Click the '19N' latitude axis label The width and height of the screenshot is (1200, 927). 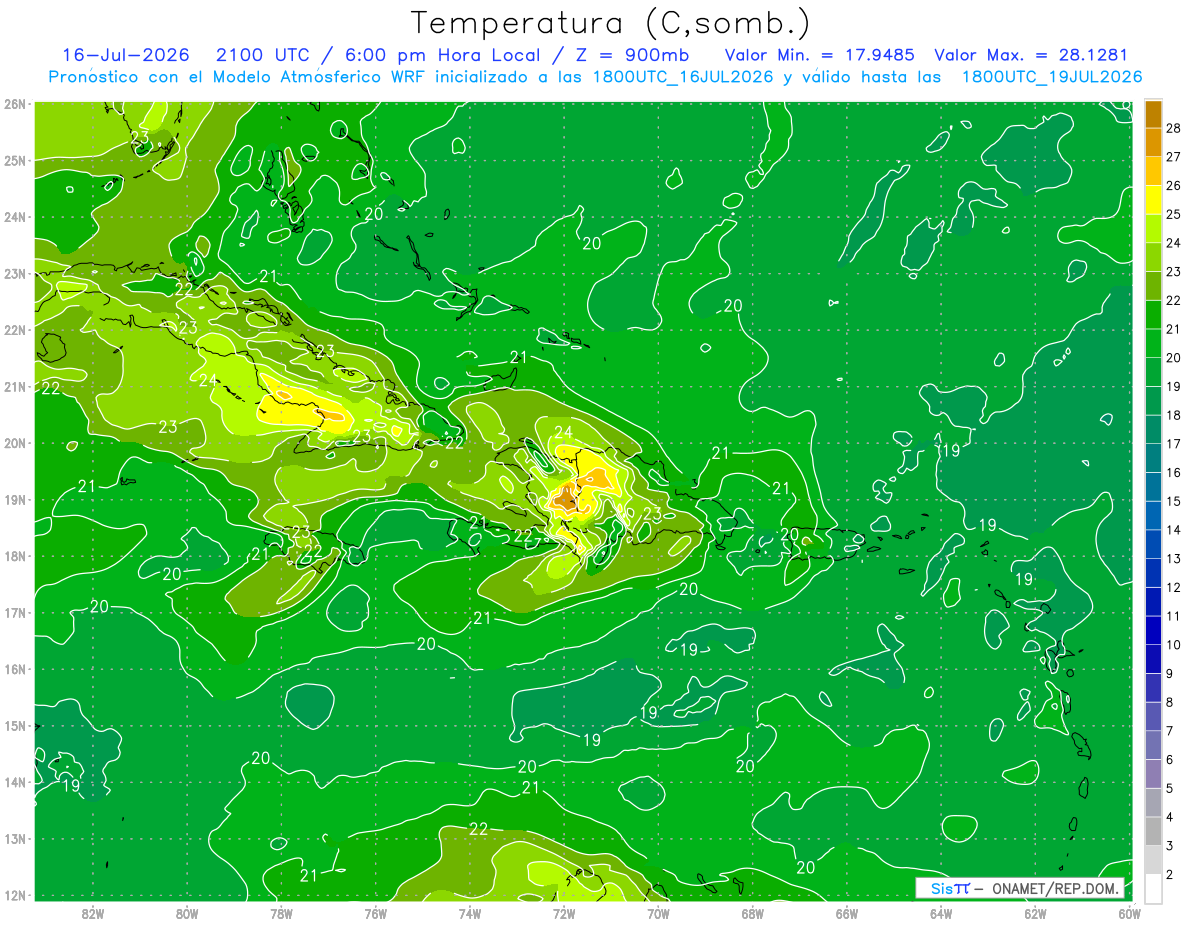14,499
